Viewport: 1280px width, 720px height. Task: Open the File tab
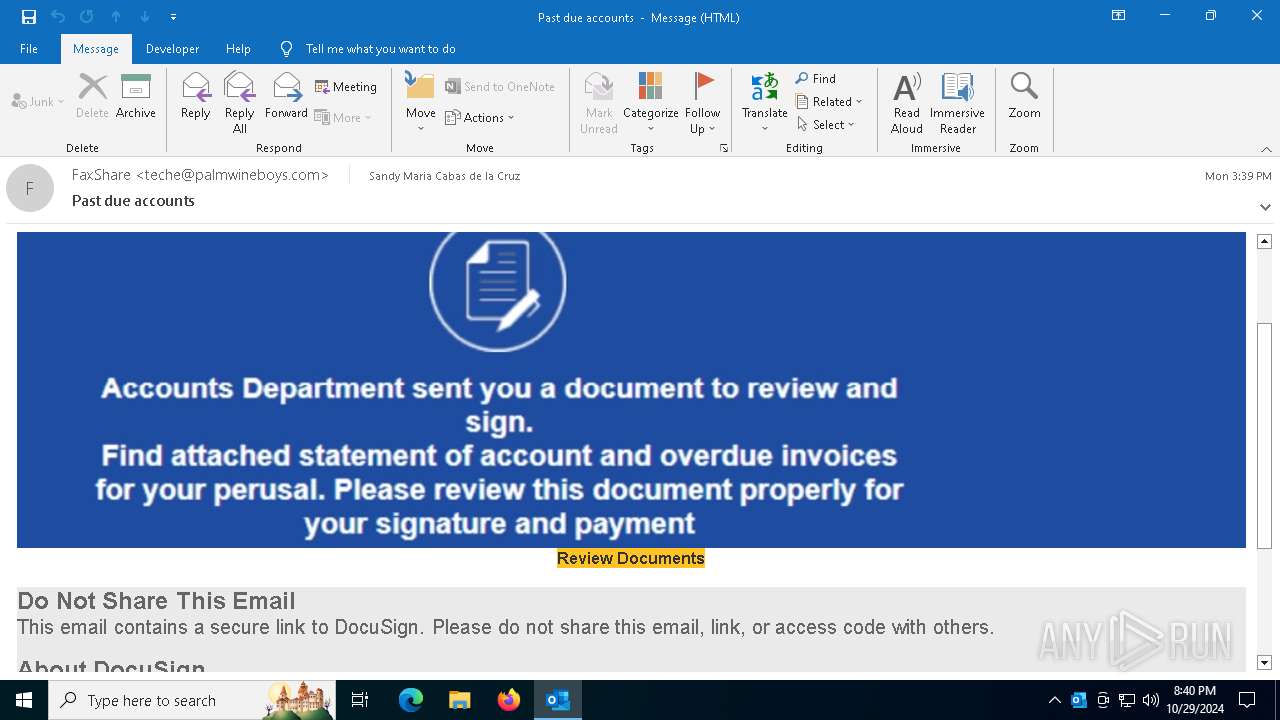point(29,49)
